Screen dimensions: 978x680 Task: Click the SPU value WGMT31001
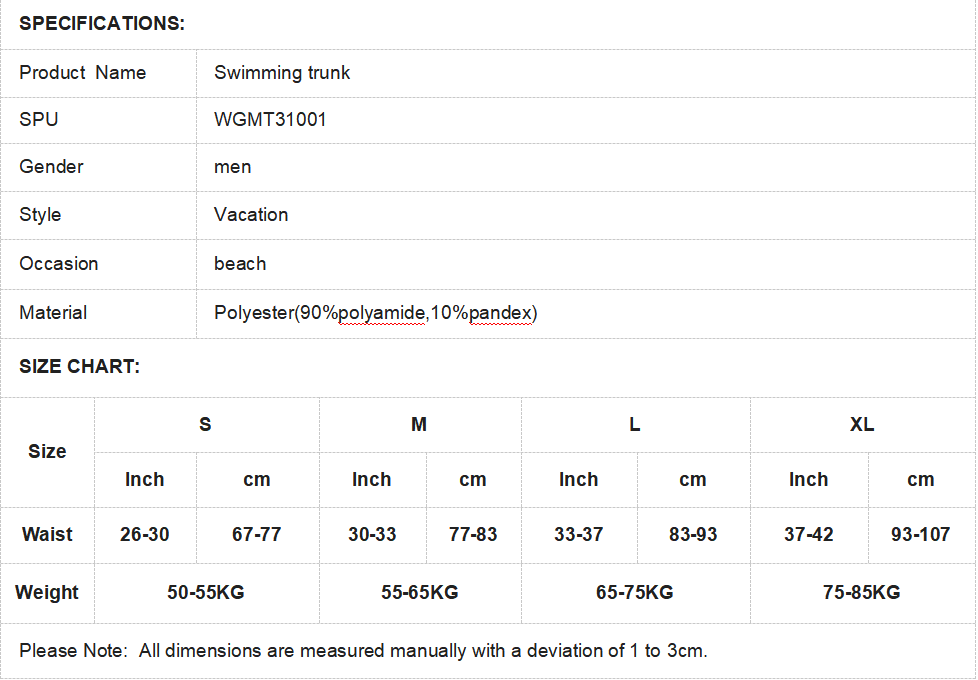[x=270, y=120]
